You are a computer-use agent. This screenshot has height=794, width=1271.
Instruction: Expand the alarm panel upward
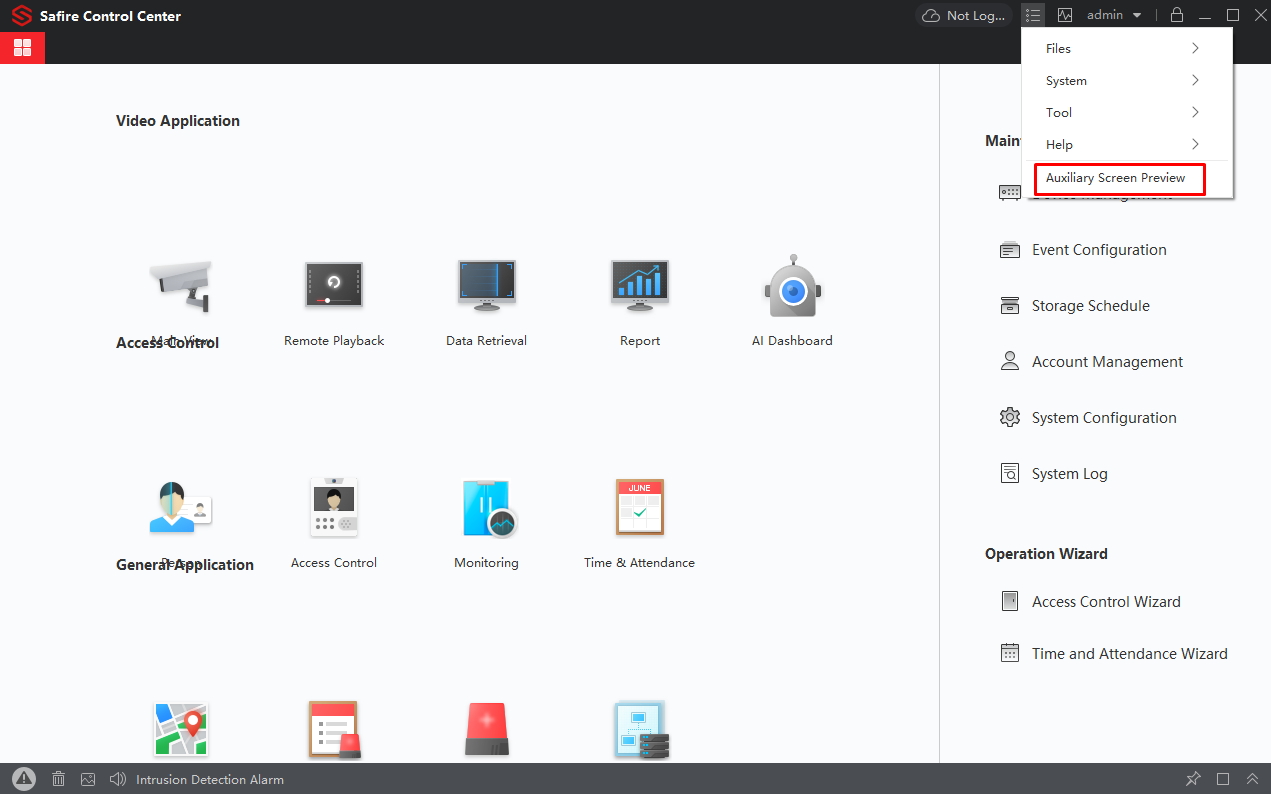(x=1252, y=779)
